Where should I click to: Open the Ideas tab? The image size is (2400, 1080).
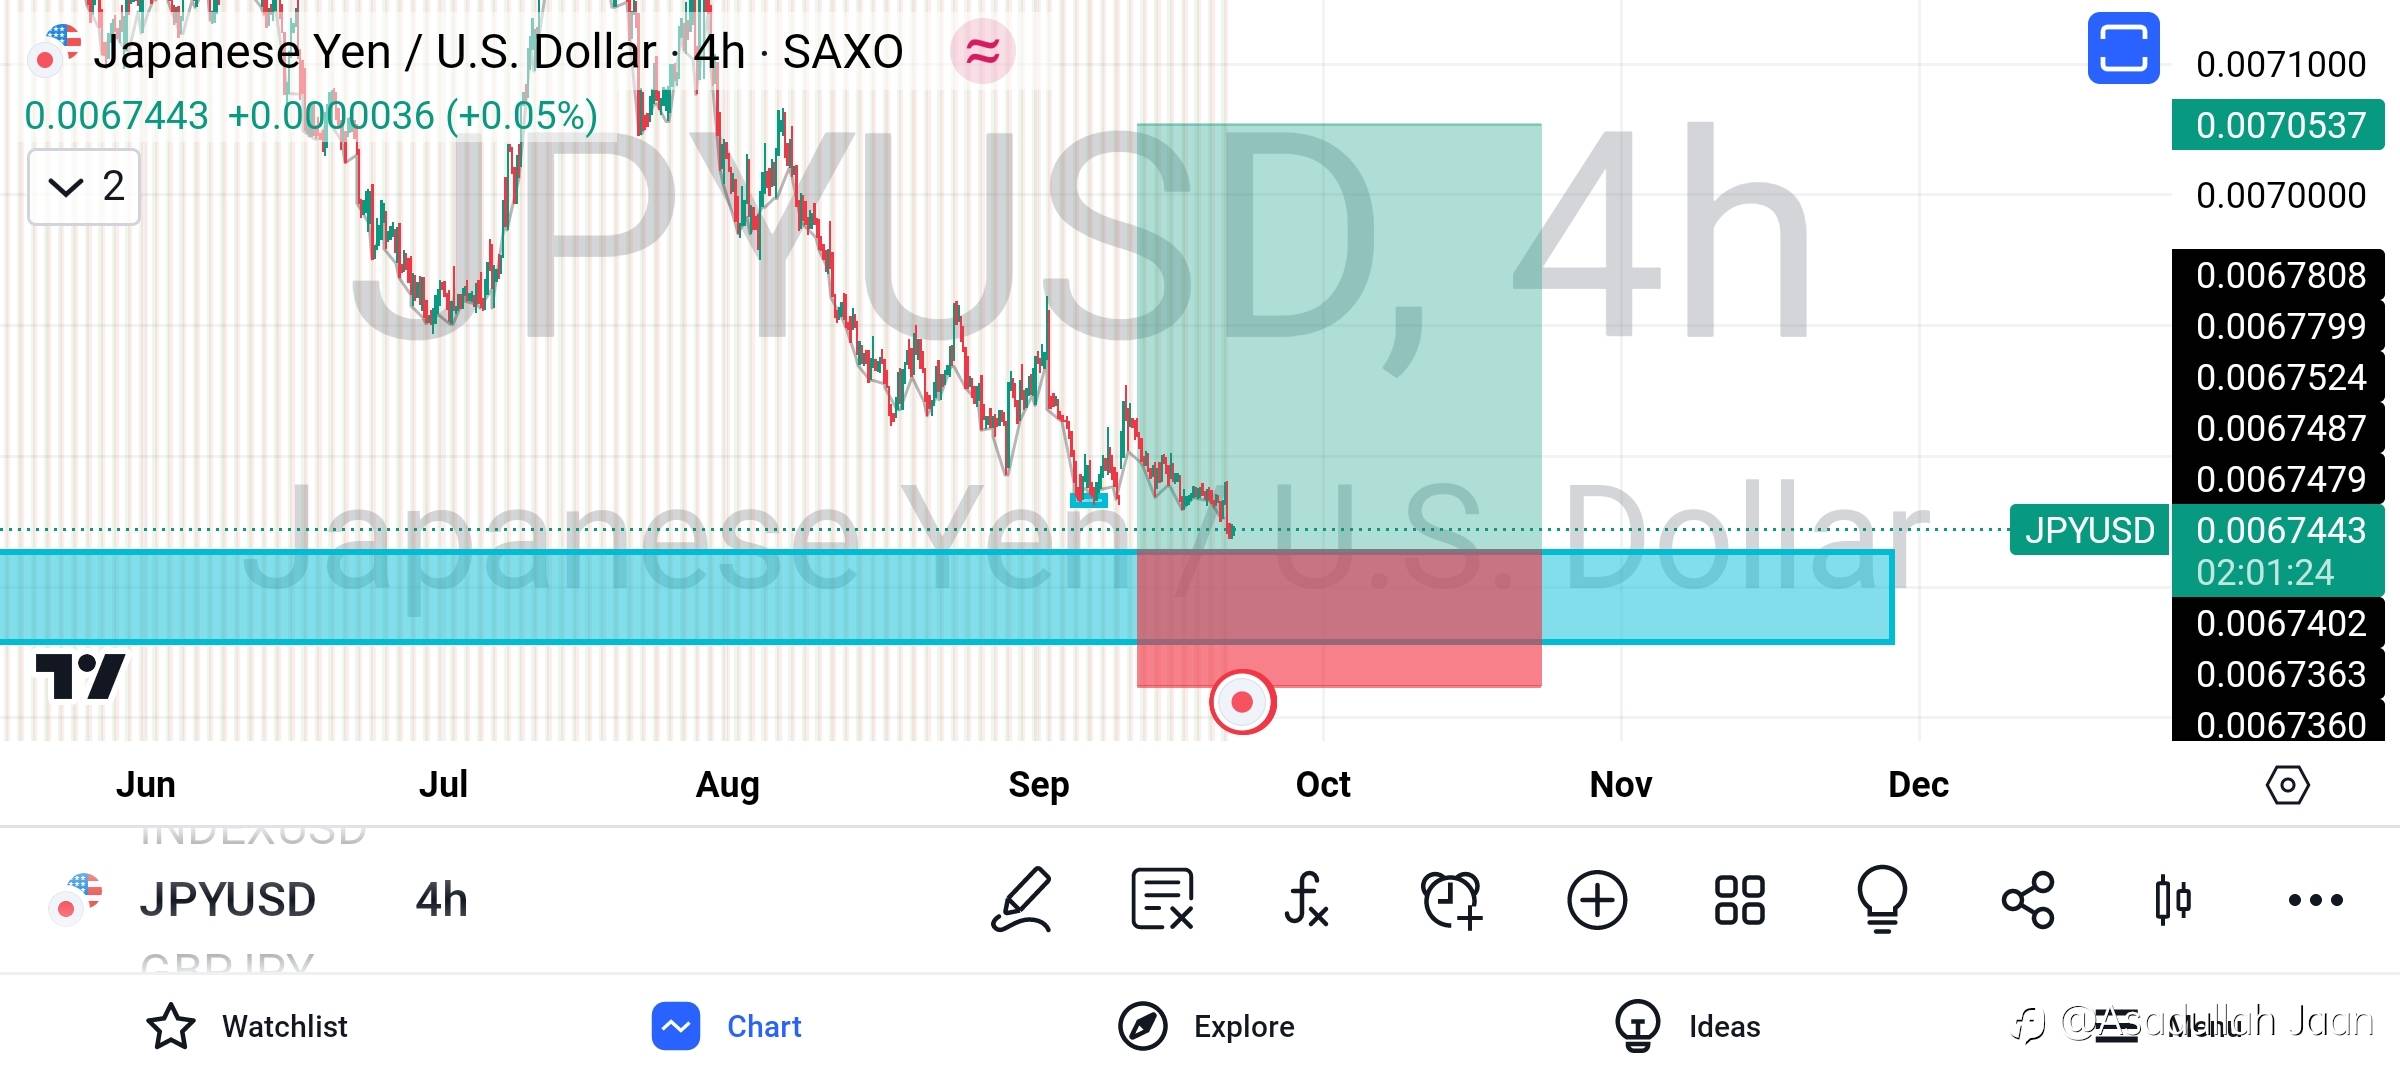1687,1026
